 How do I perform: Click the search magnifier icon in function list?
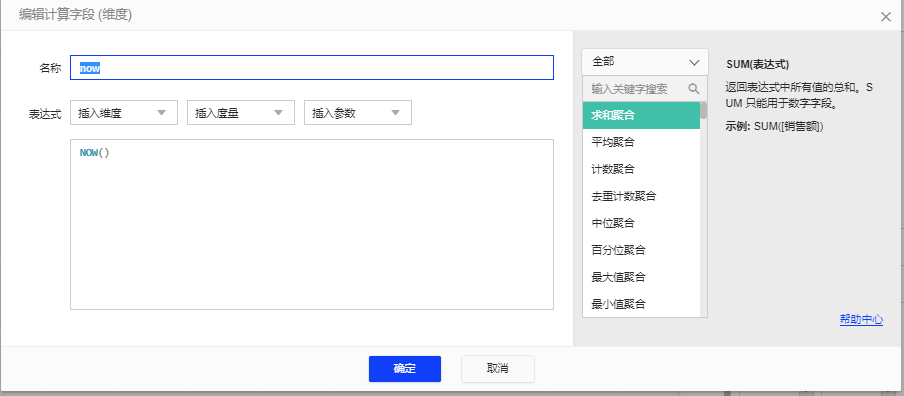694,89
